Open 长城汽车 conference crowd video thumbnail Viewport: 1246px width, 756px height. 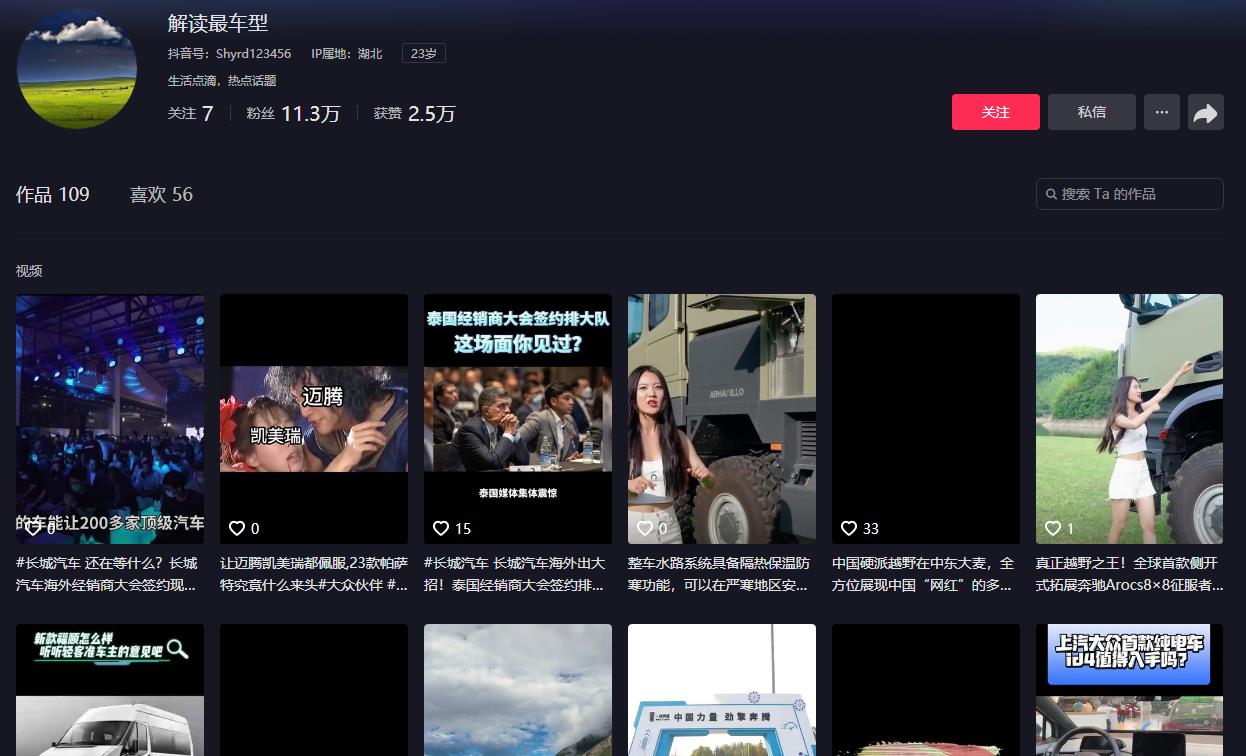(110, 419)
